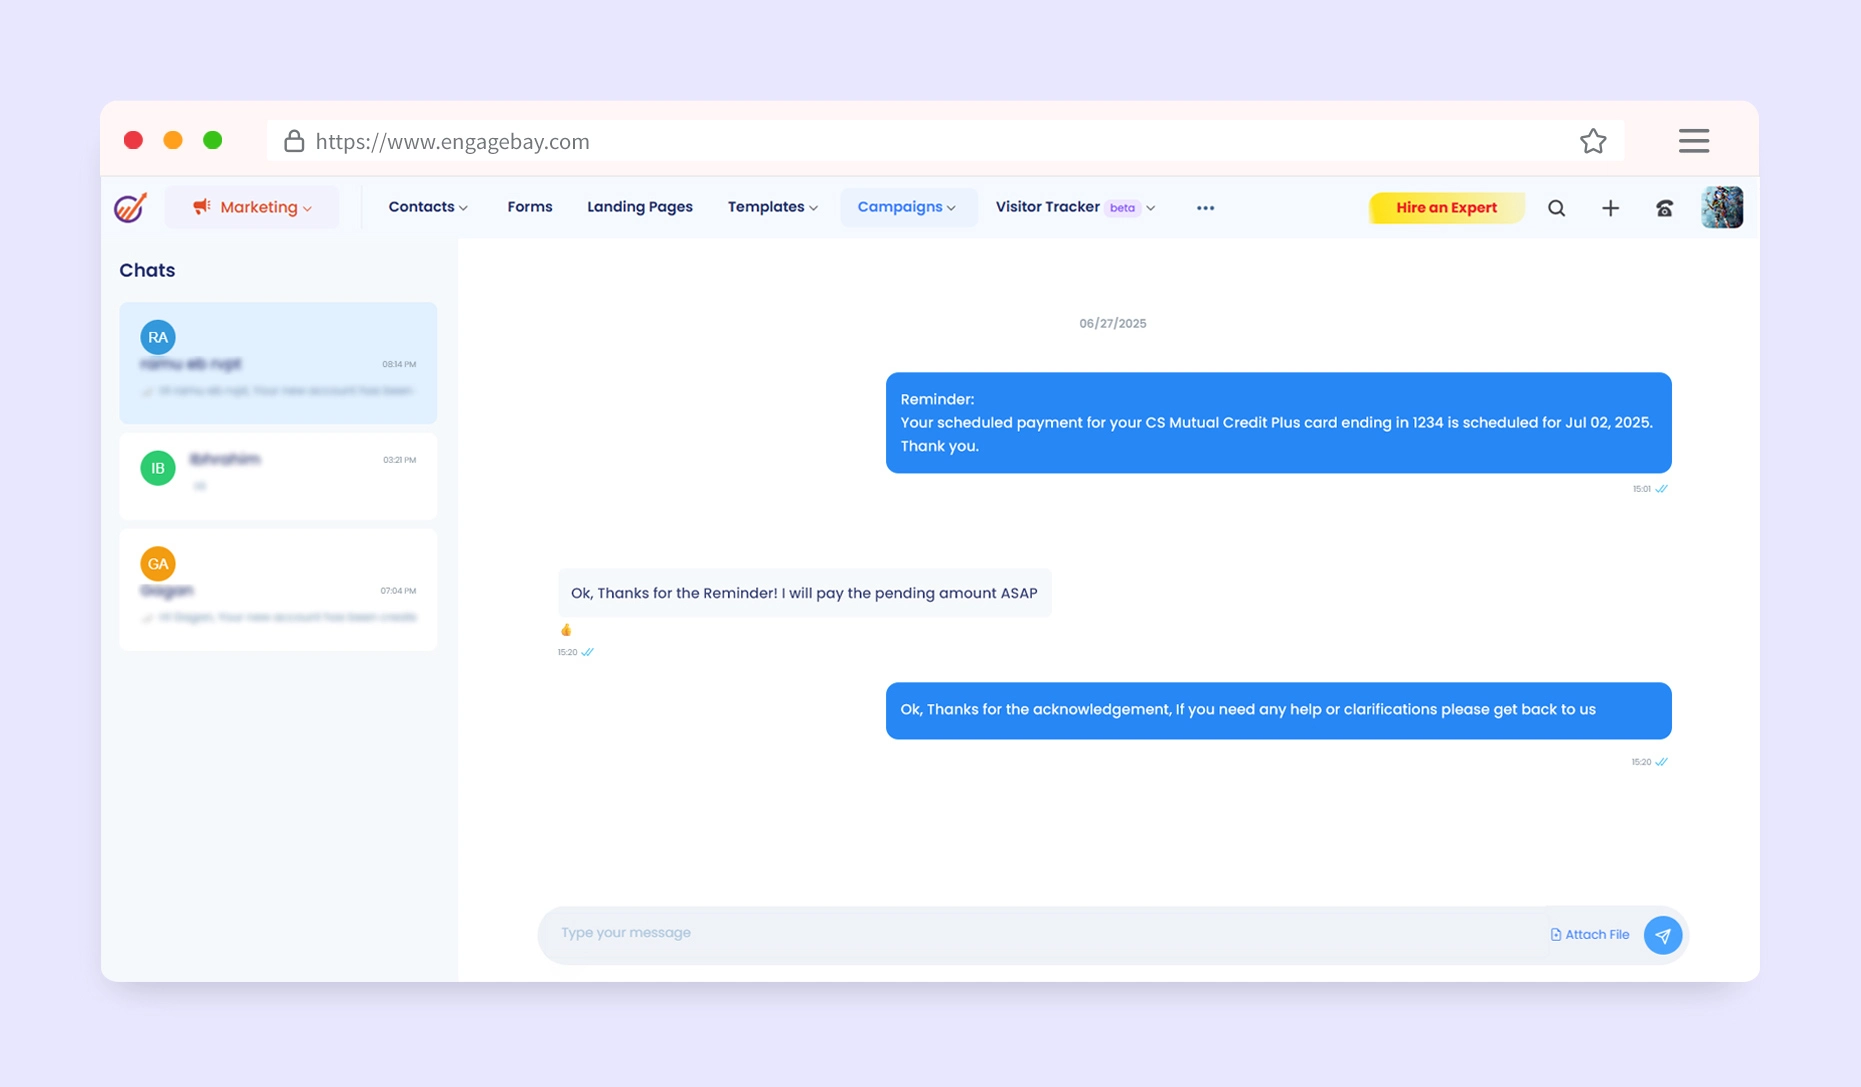Go to Landing Pages

click(x=639, y=207)
